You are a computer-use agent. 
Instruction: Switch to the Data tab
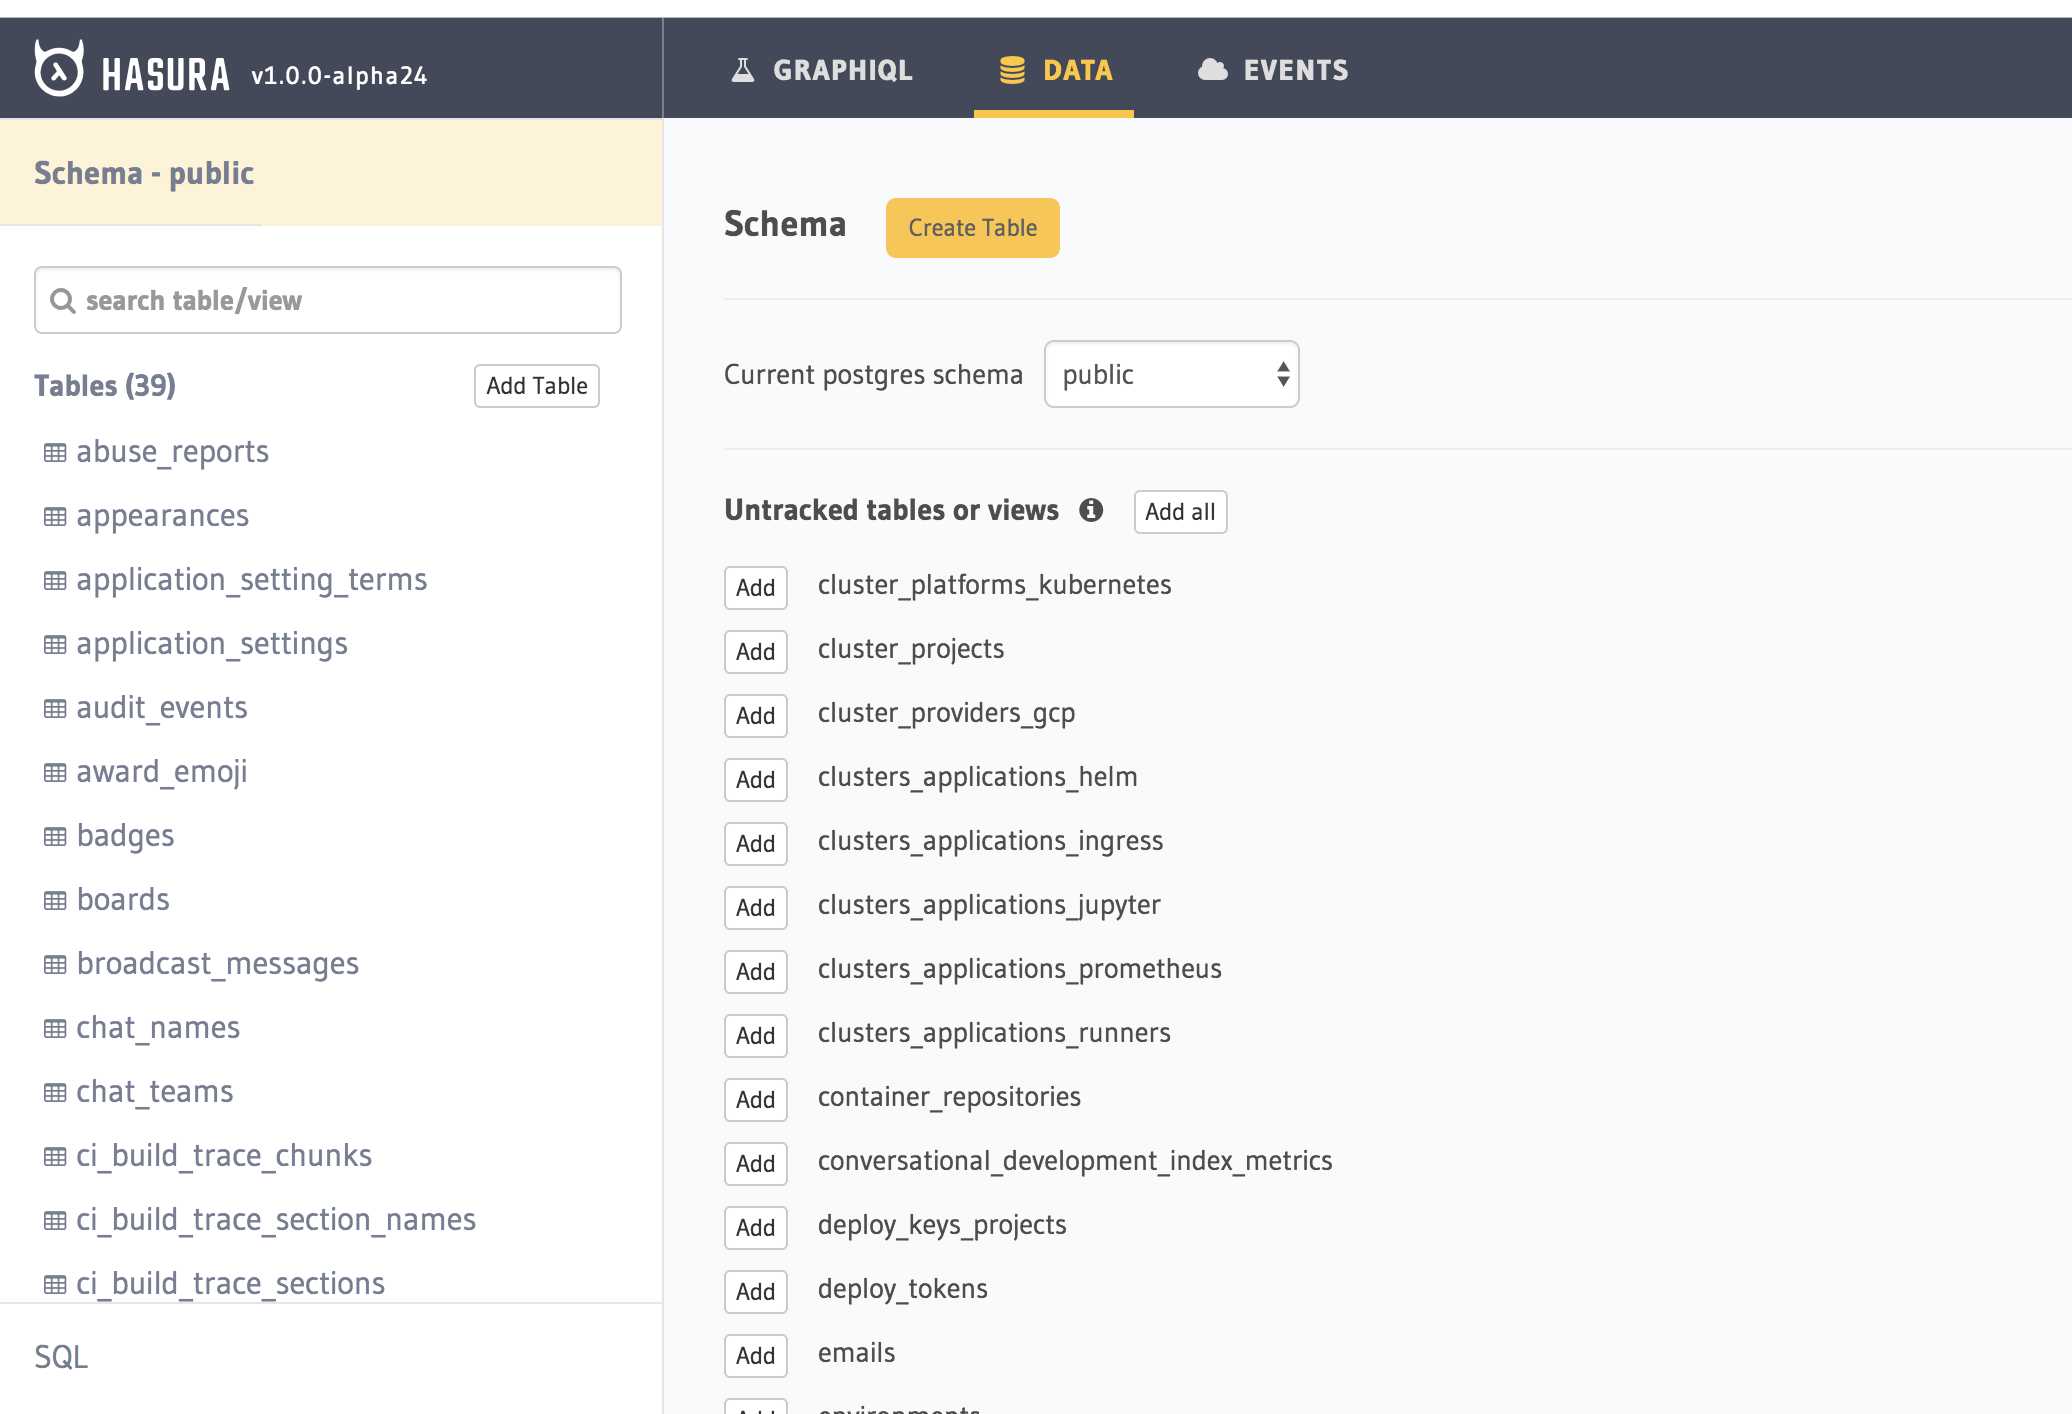coord(1054,70)
